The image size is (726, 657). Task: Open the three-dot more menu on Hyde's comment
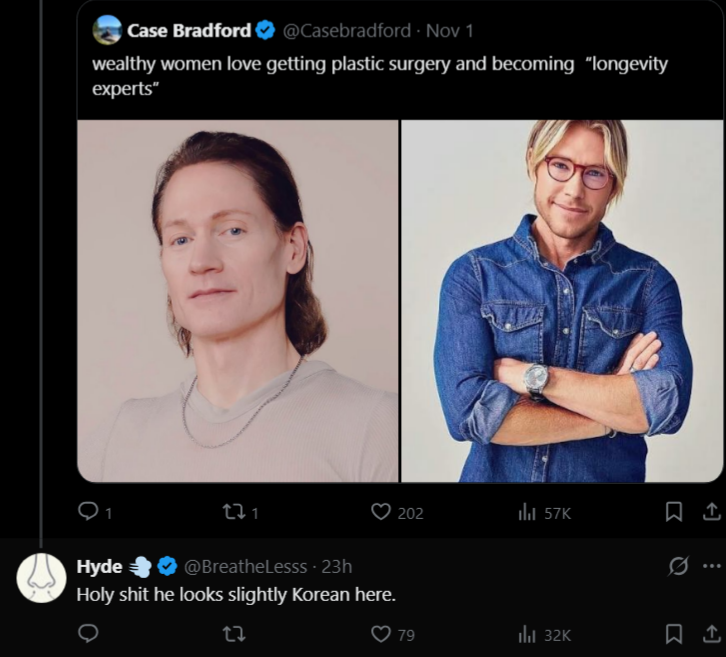click(711, 566)
